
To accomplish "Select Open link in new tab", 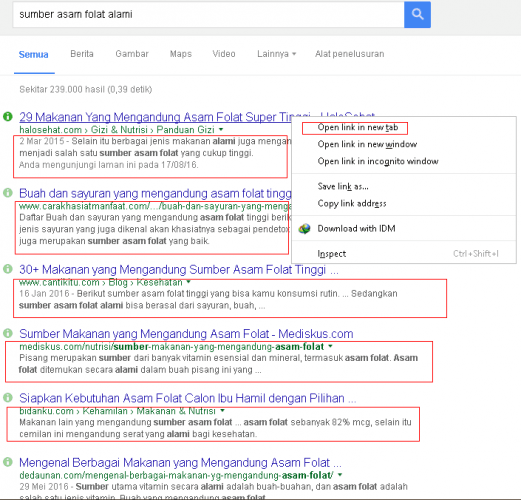I will 358,128.
